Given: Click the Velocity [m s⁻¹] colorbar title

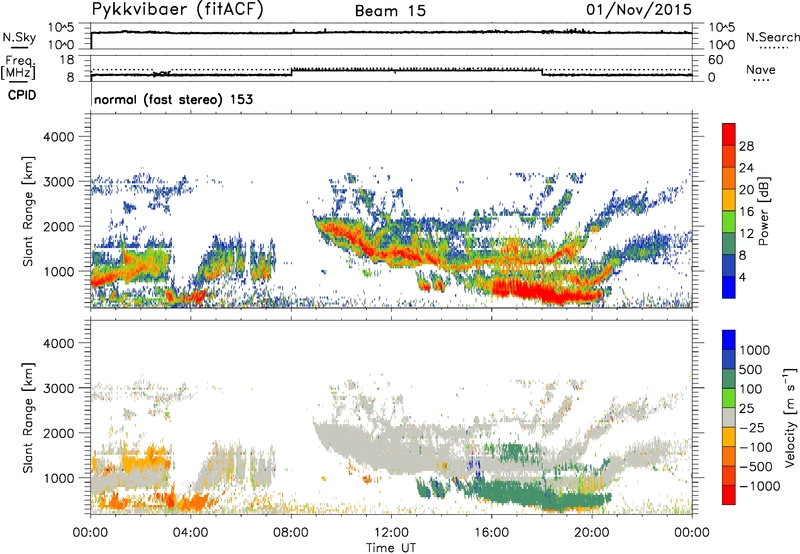Looking at the screenshot, I should 790,417.
